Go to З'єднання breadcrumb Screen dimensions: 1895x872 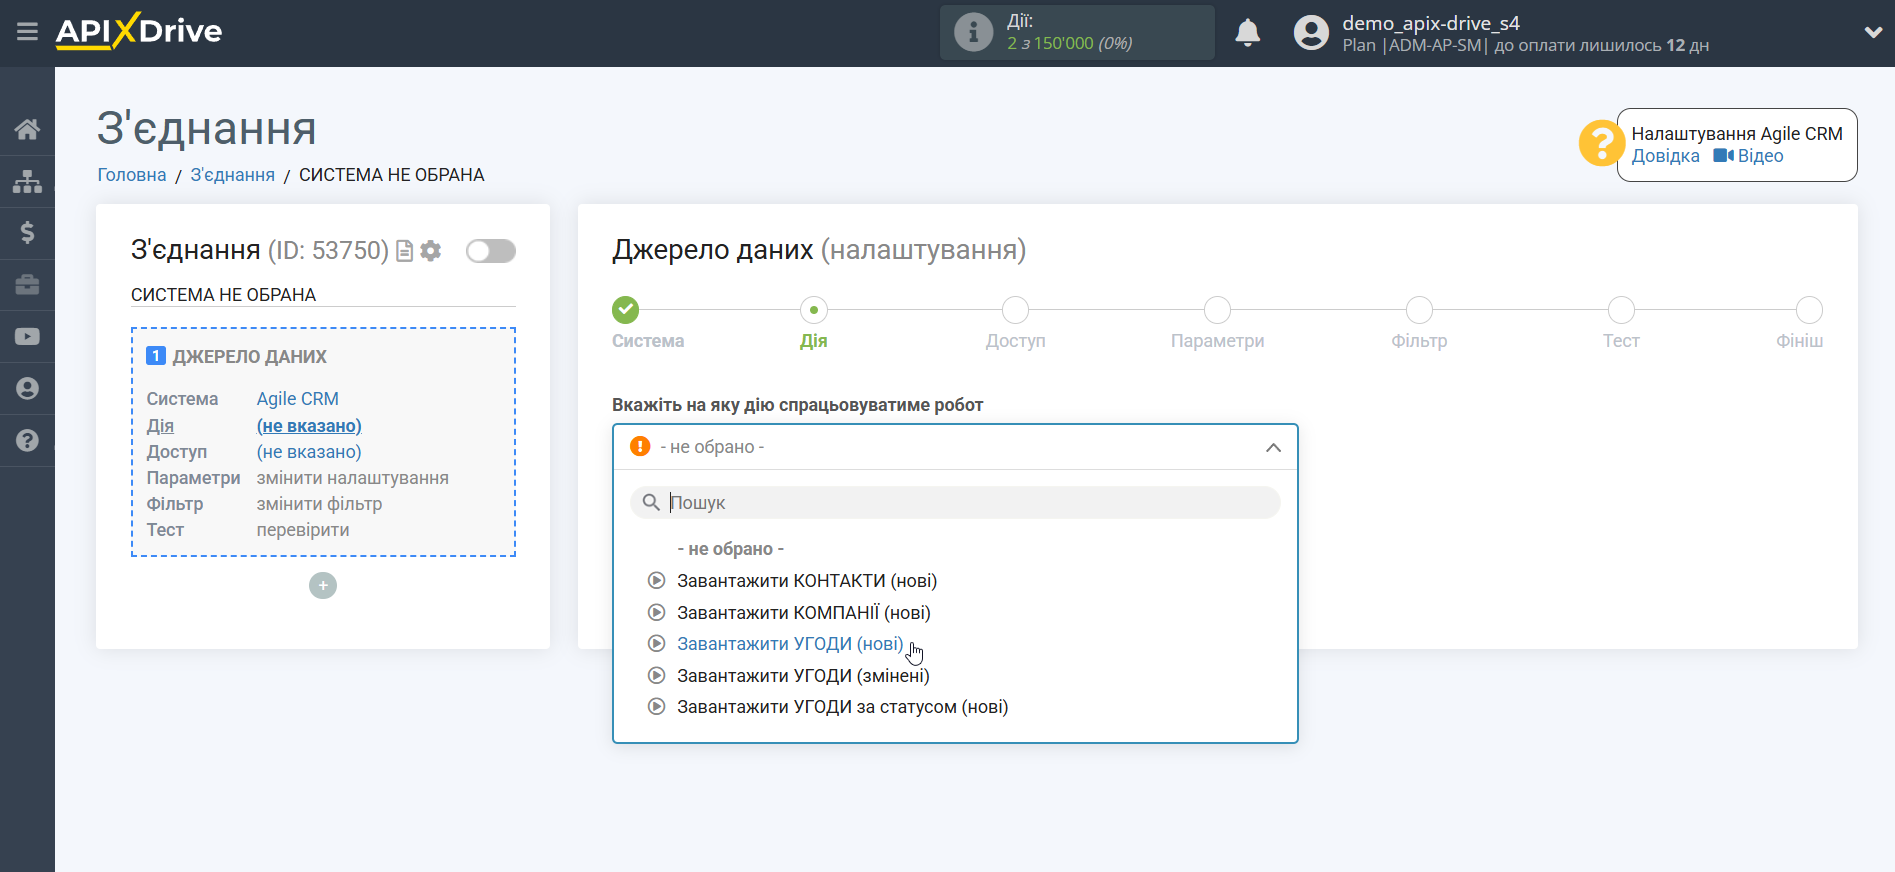point(233,175)
